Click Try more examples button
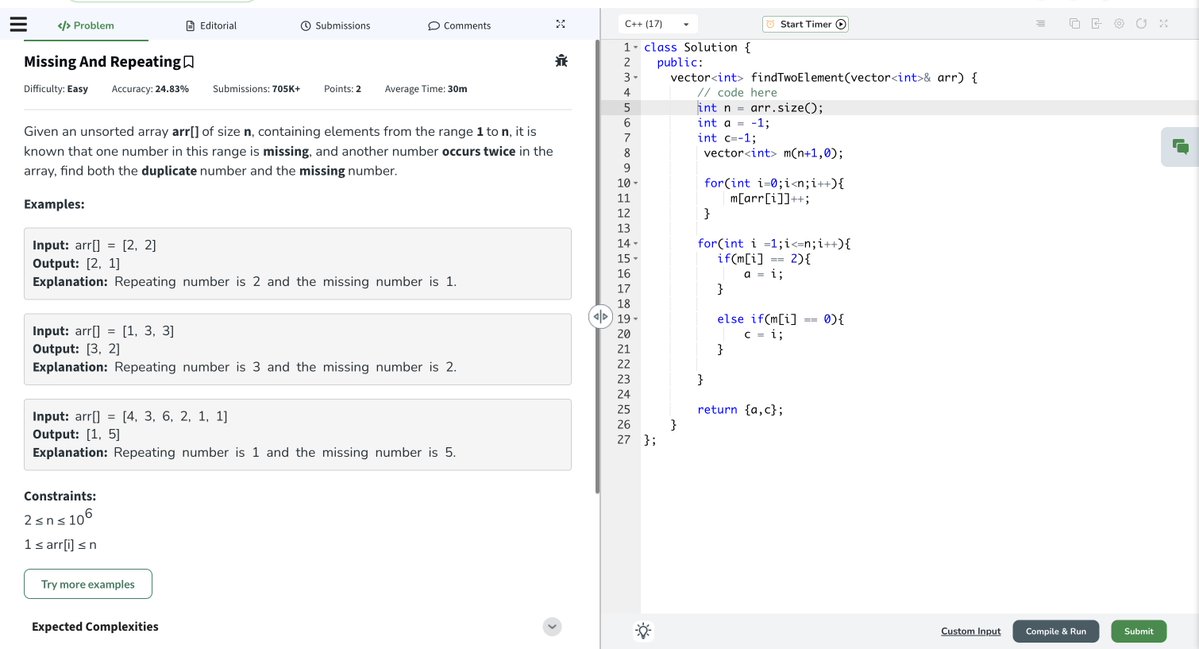1199x649 pixels. (88, 584)
